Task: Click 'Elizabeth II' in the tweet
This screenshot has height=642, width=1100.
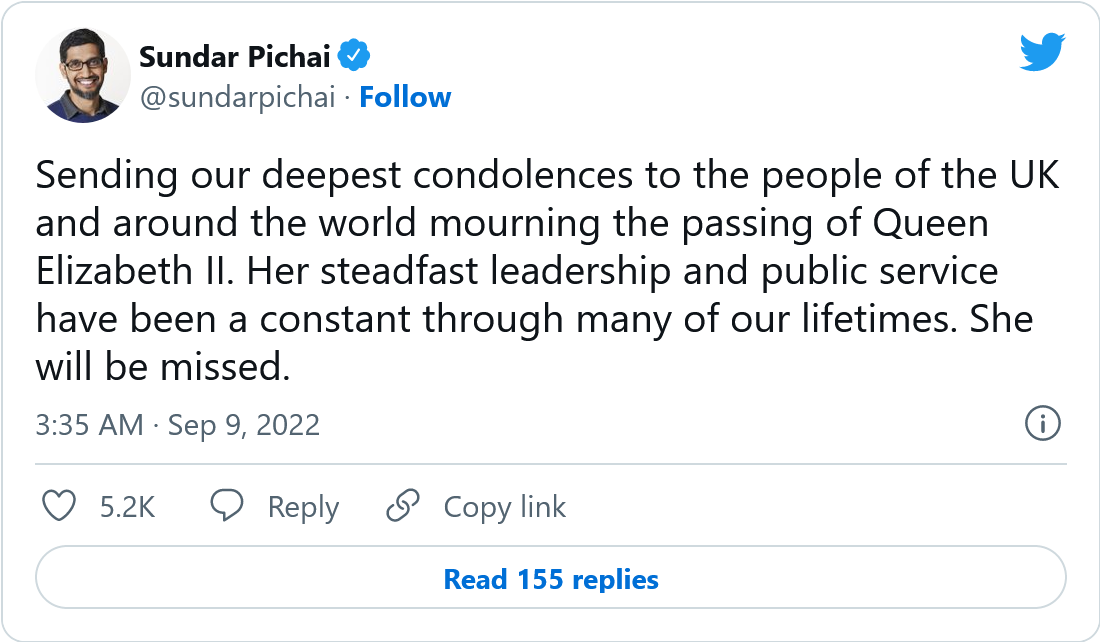Action: [x=134, y=271]
